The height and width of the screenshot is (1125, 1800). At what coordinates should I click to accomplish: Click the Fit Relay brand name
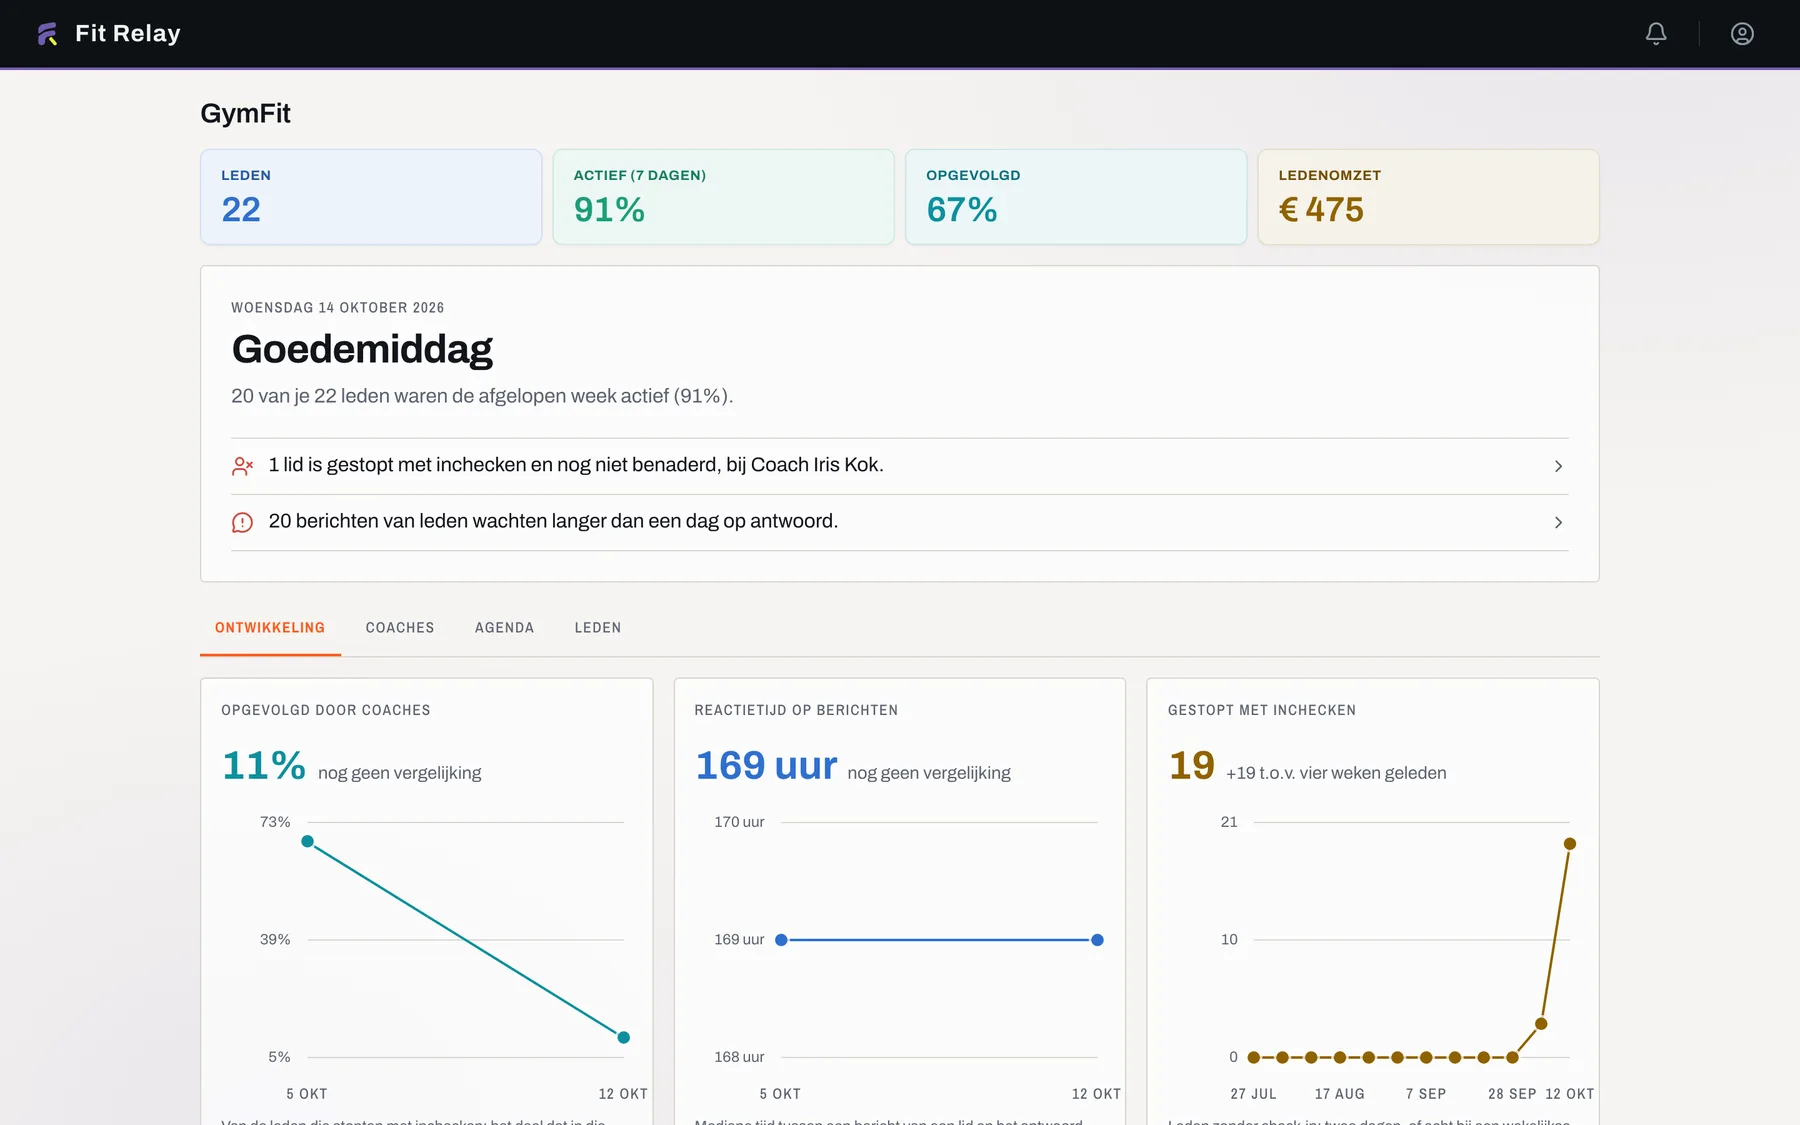click(x=128, y=34)
